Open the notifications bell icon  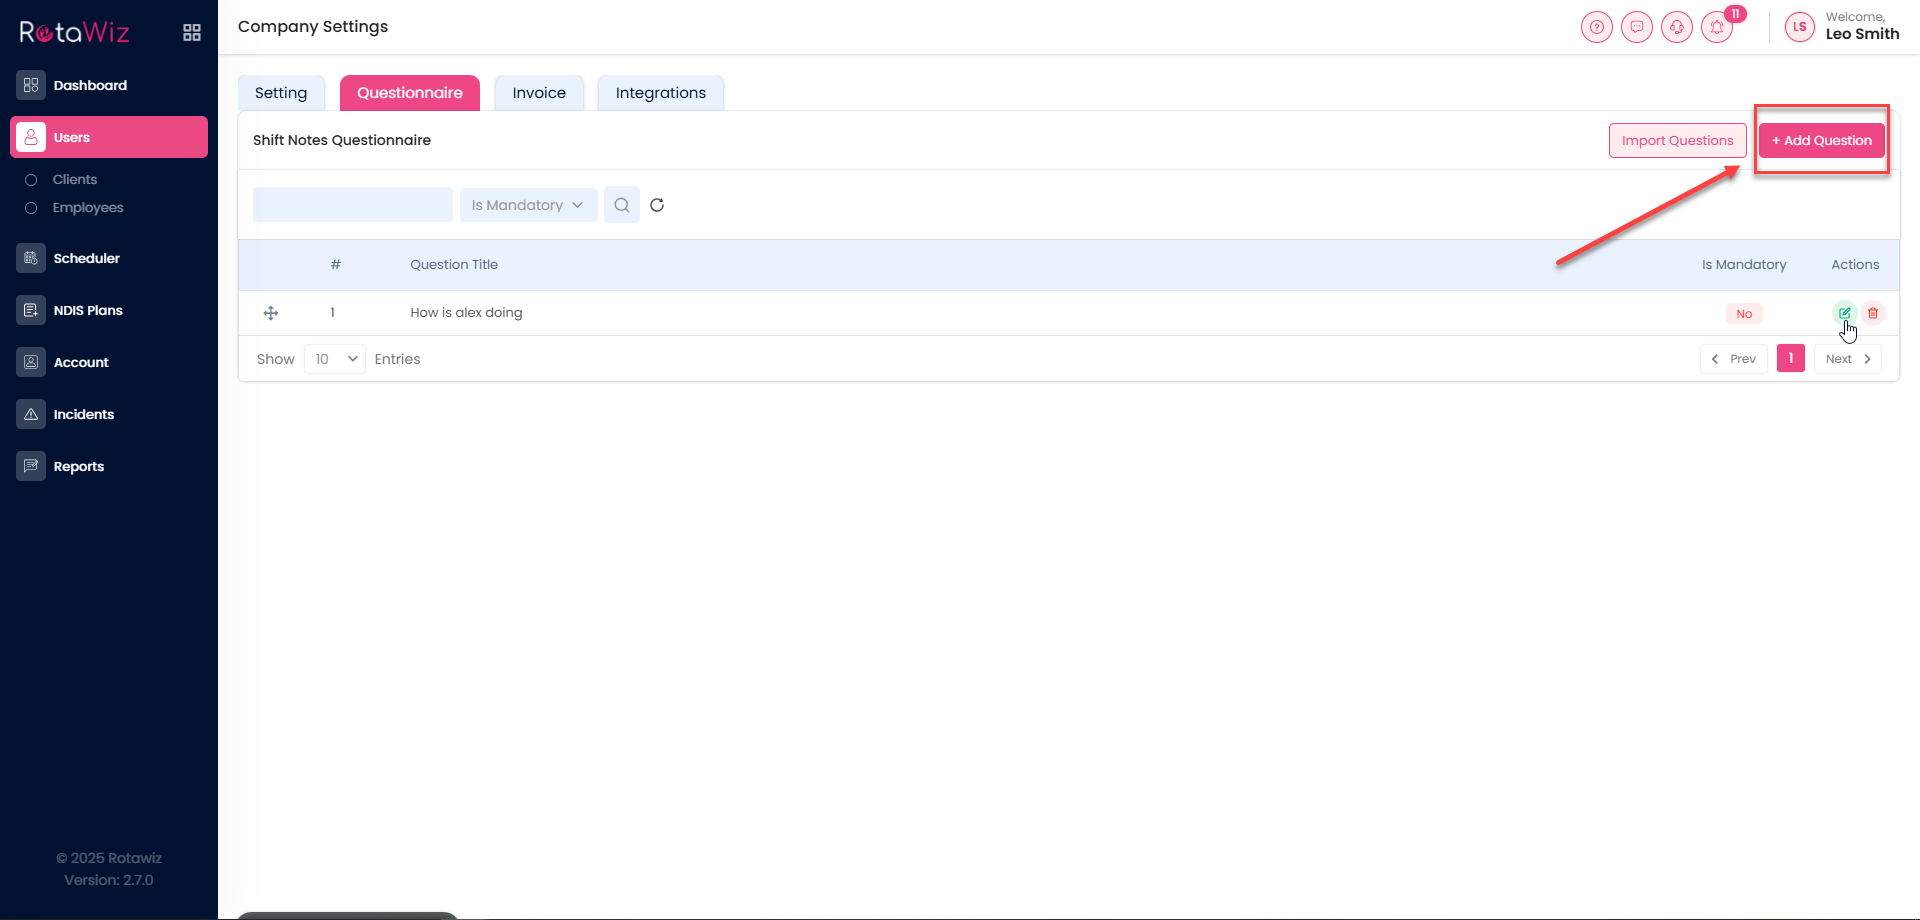[1717, 27]
